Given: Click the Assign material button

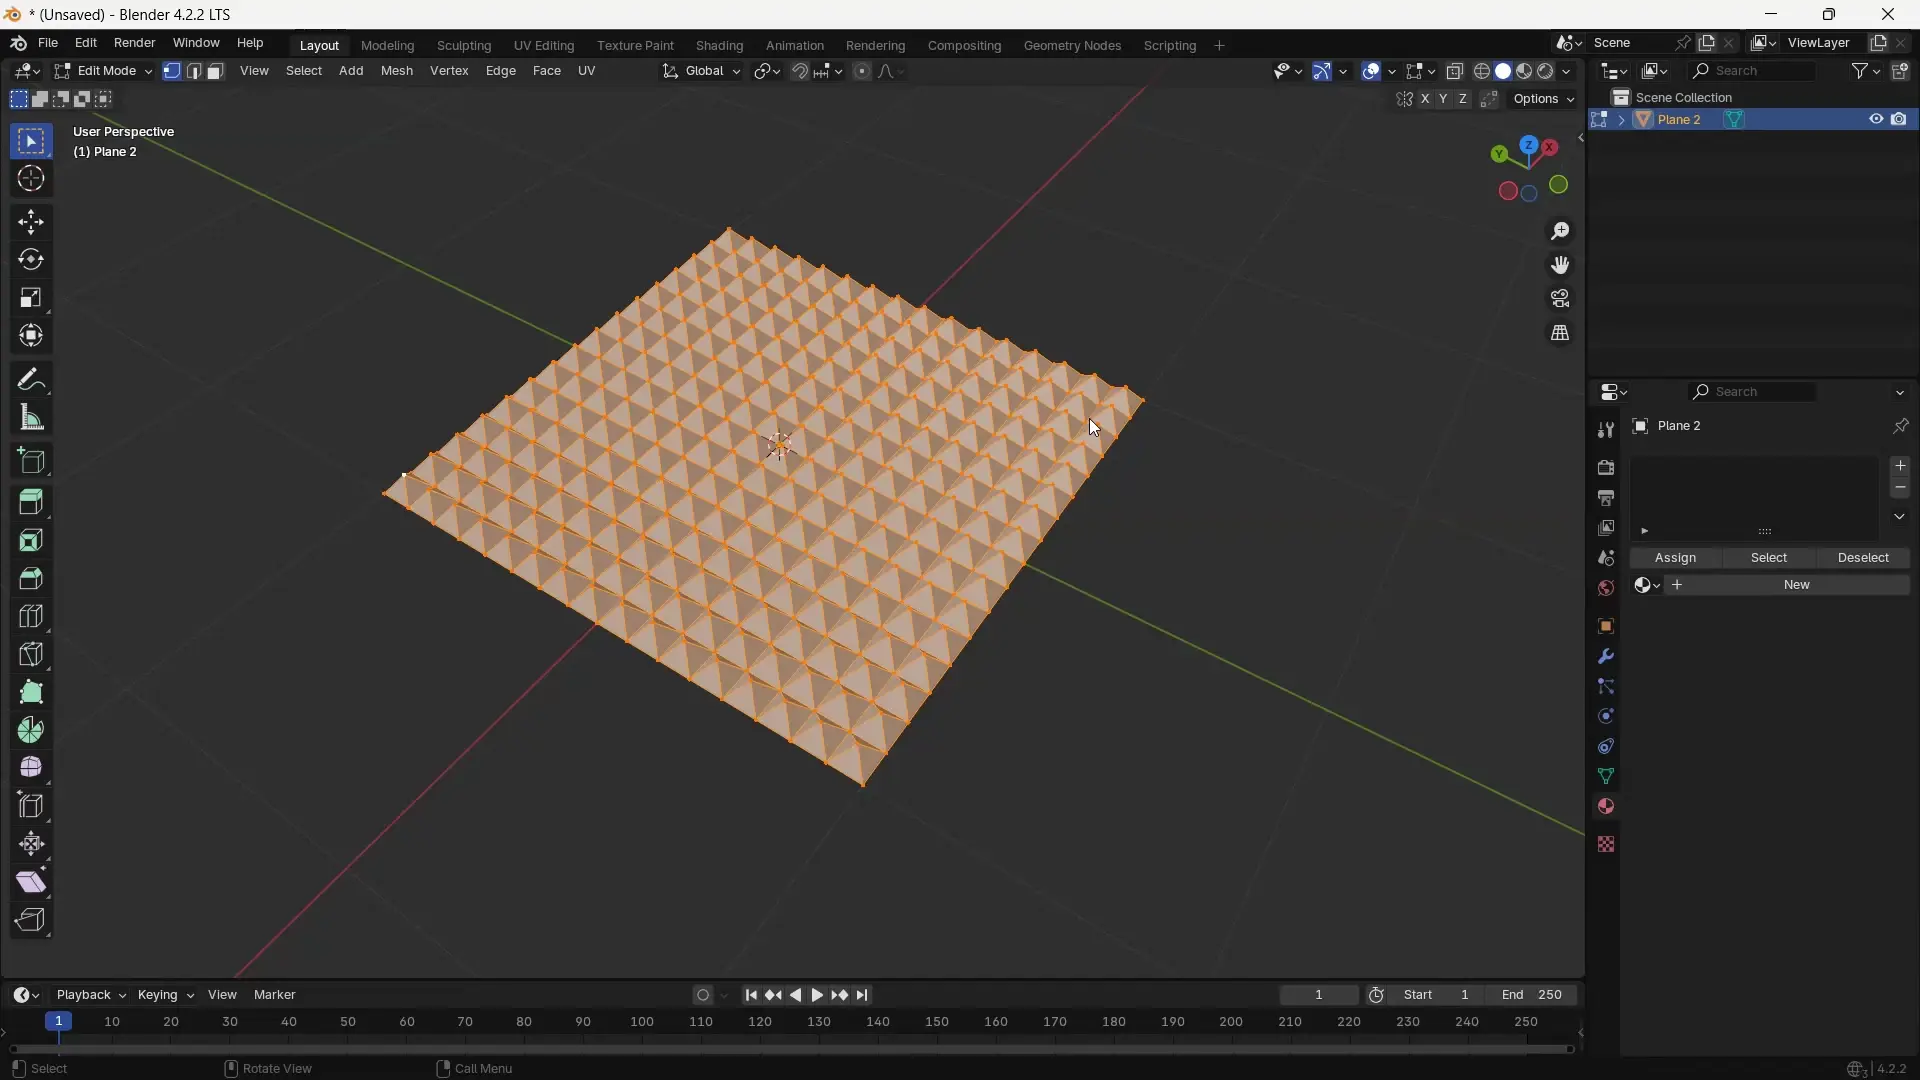Looking at the screenshot, I should [1675, 559].
